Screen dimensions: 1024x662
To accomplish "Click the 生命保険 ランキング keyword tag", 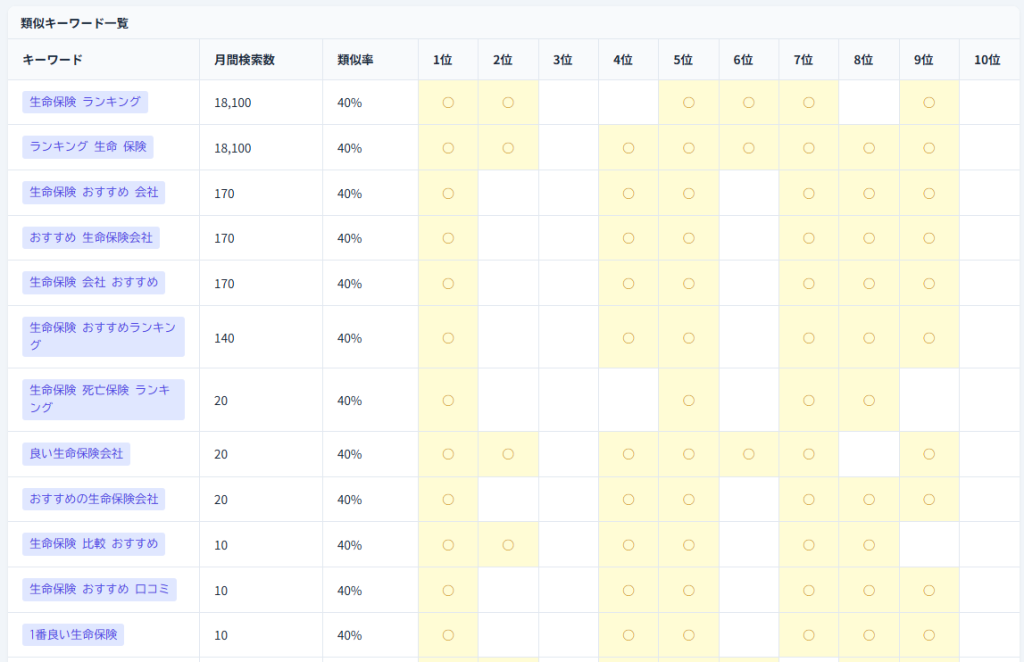I will [x=85, y=102].
